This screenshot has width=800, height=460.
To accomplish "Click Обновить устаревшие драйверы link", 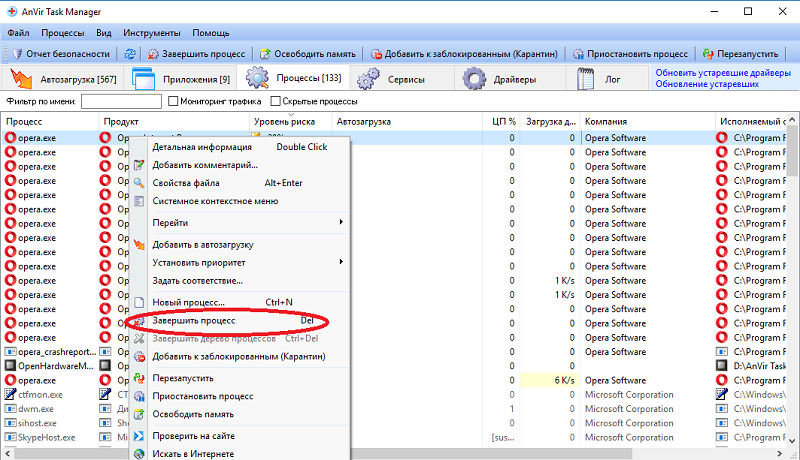I will tap(723, 73).
